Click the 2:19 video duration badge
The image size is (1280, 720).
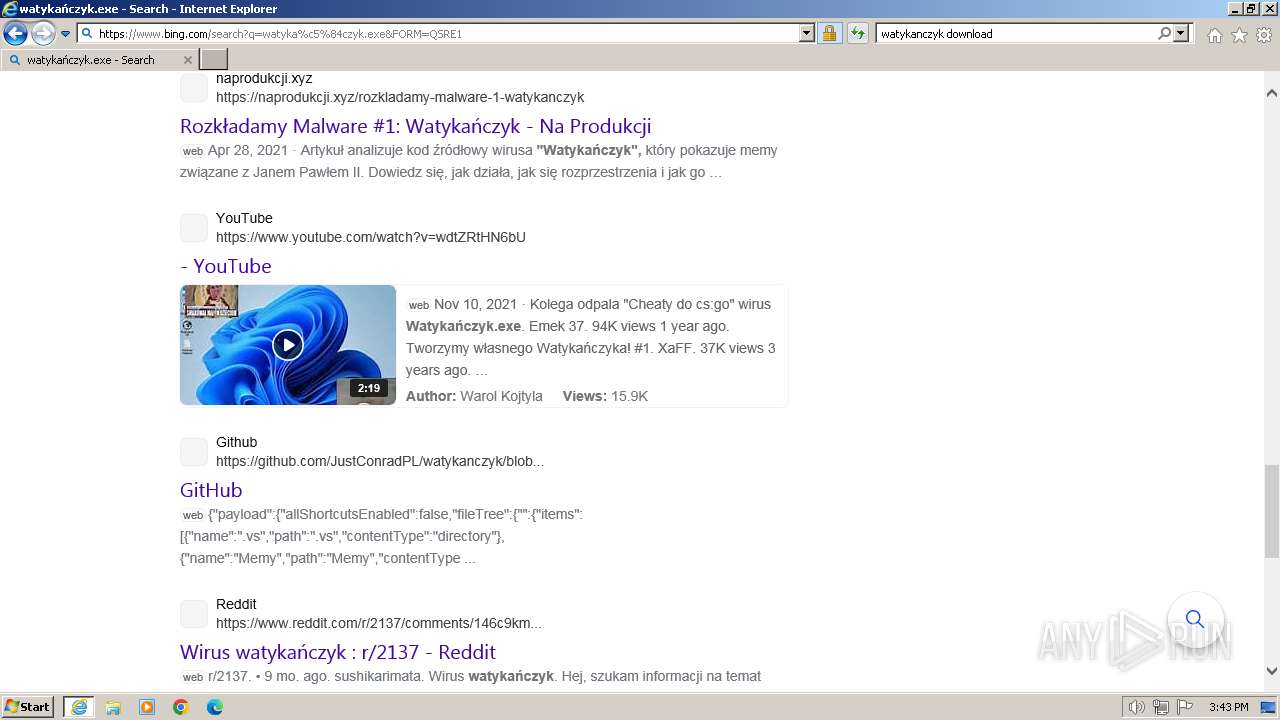(369, 388)
